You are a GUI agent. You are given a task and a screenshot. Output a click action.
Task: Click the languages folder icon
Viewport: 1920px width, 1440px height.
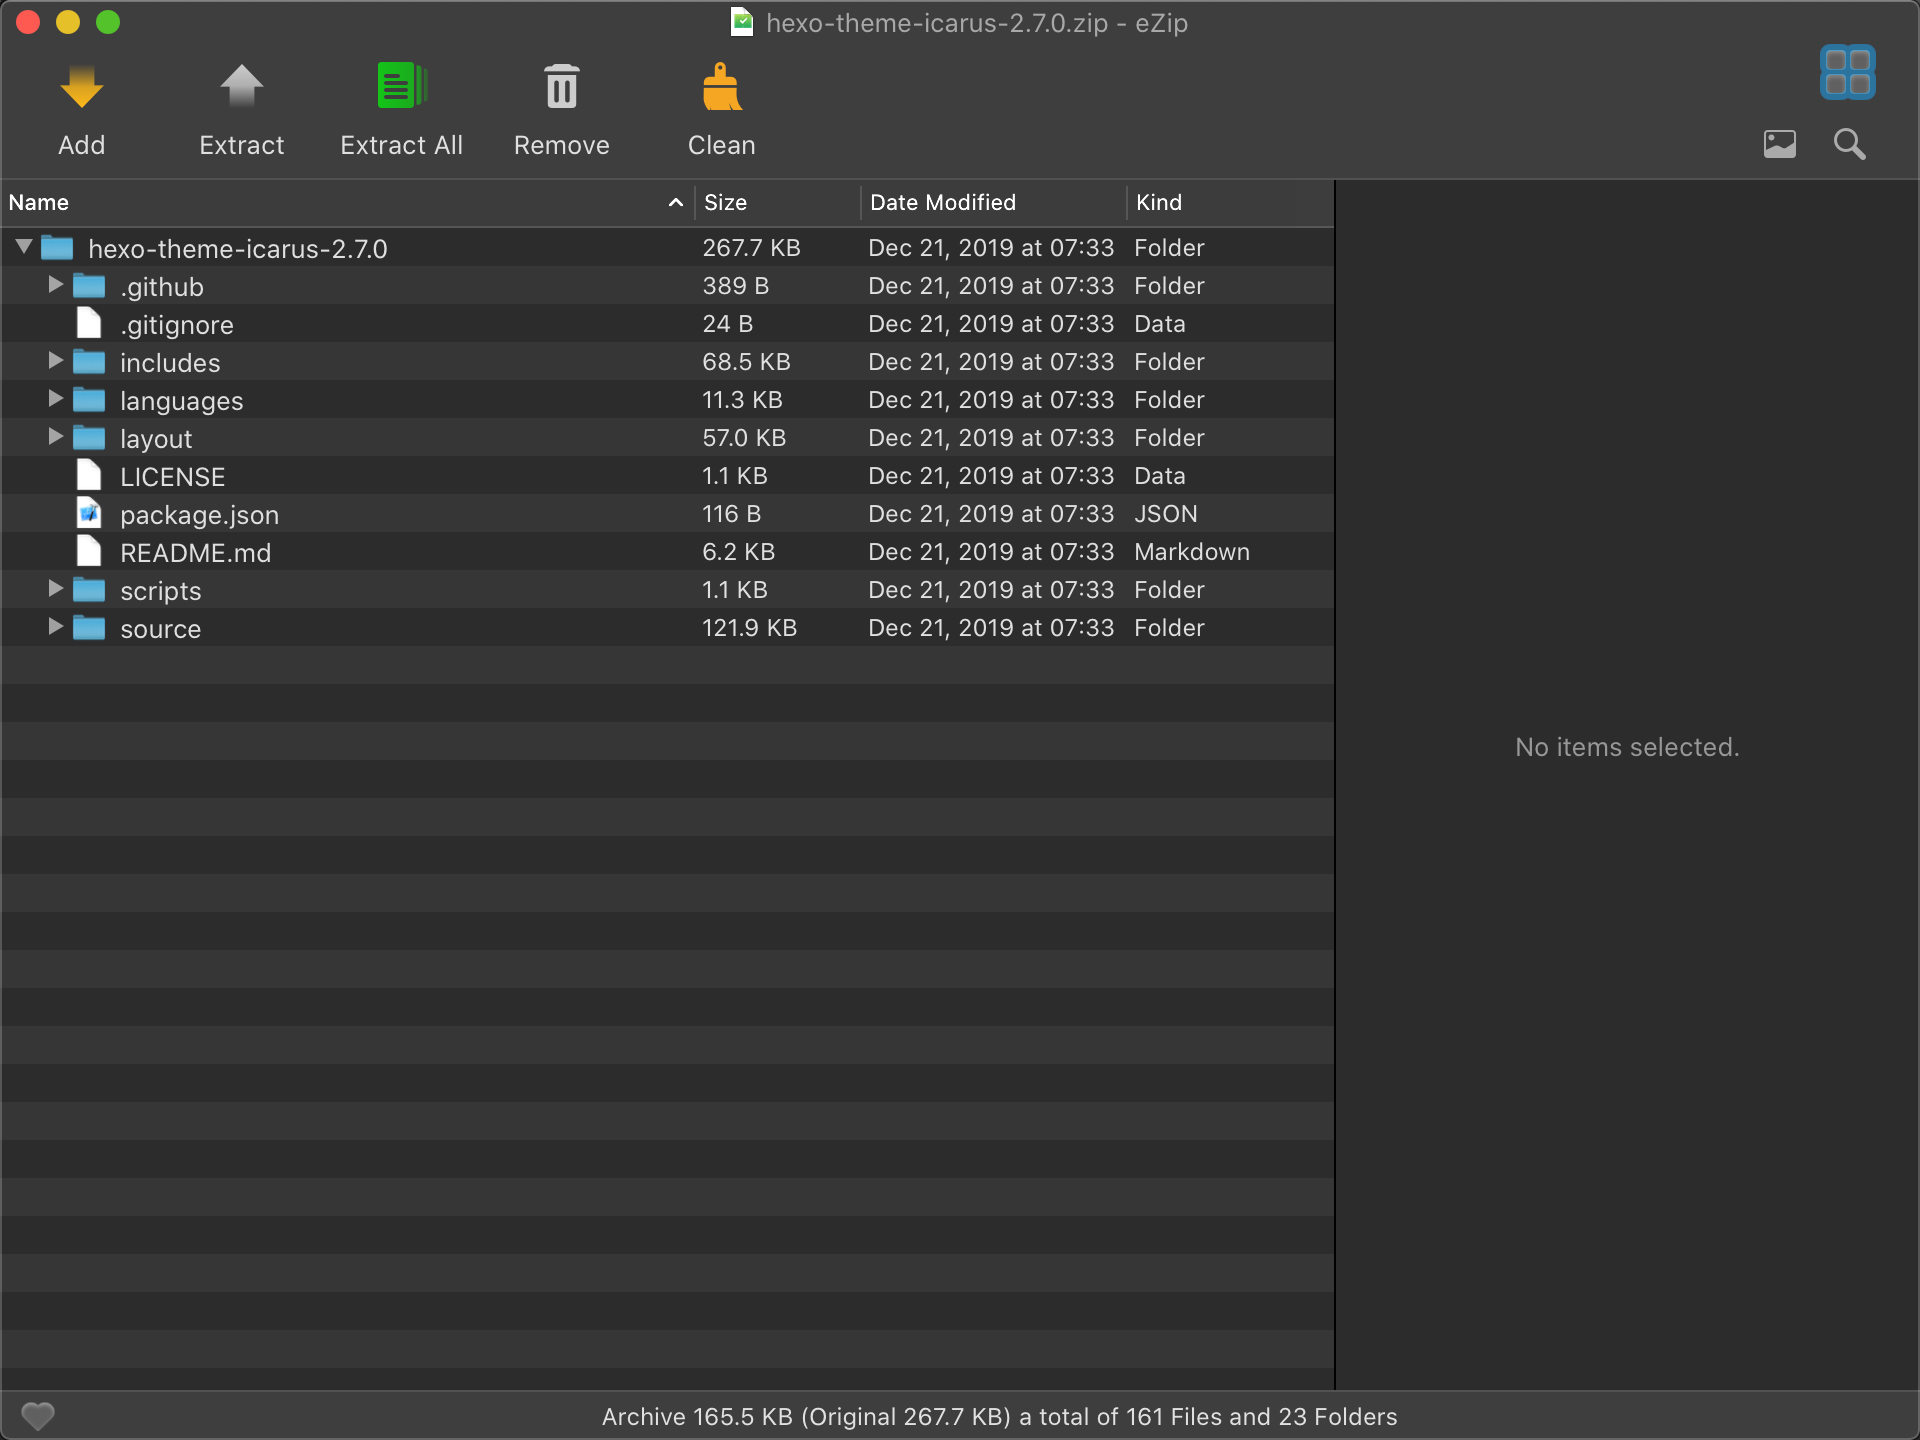[x=89, y=400]
